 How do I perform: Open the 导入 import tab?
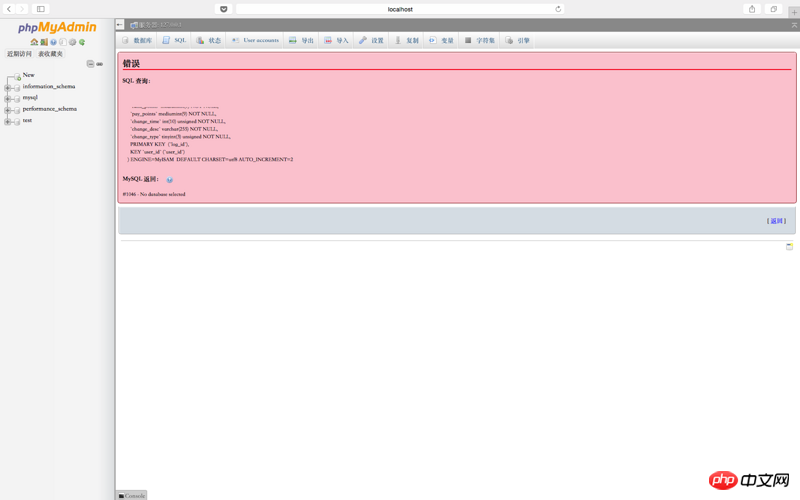336,40
